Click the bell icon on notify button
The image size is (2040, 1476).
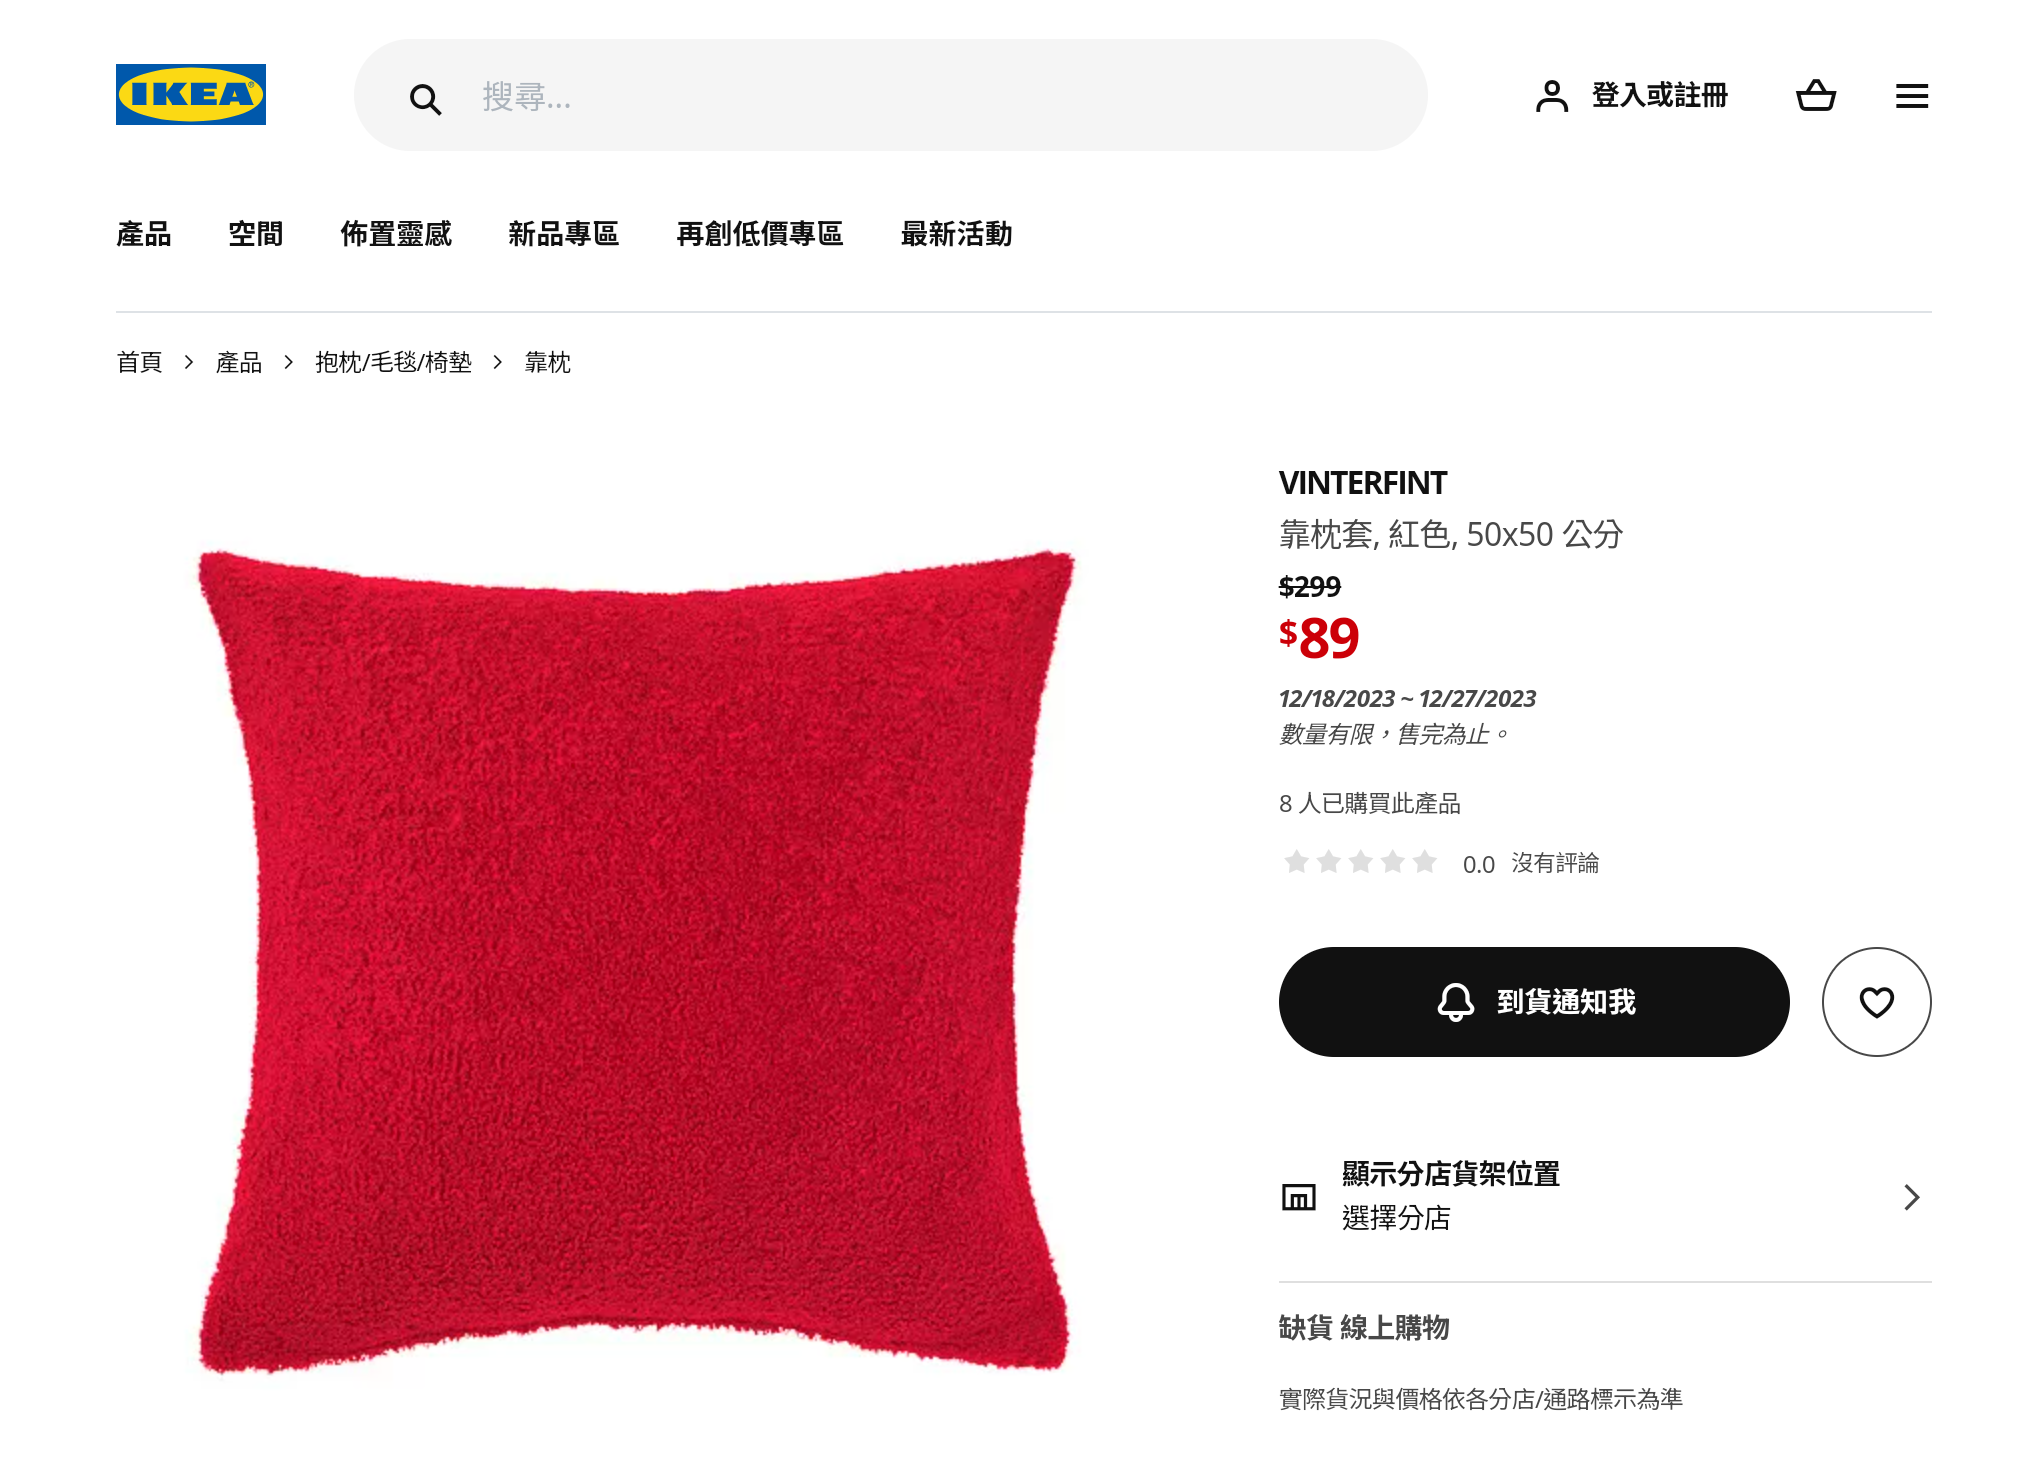[1455, 1001]
